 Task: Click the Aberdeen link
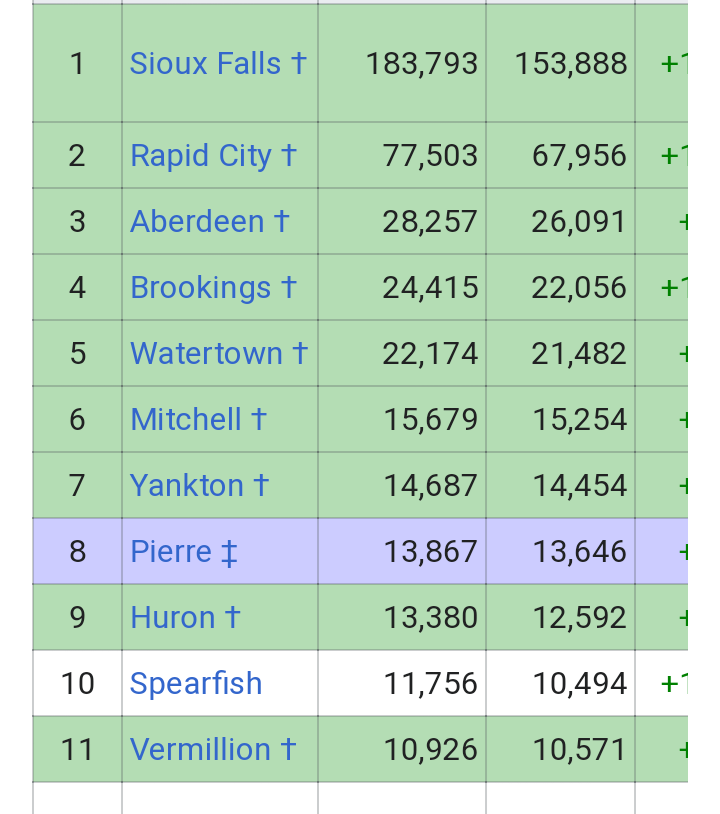[197, 222]
